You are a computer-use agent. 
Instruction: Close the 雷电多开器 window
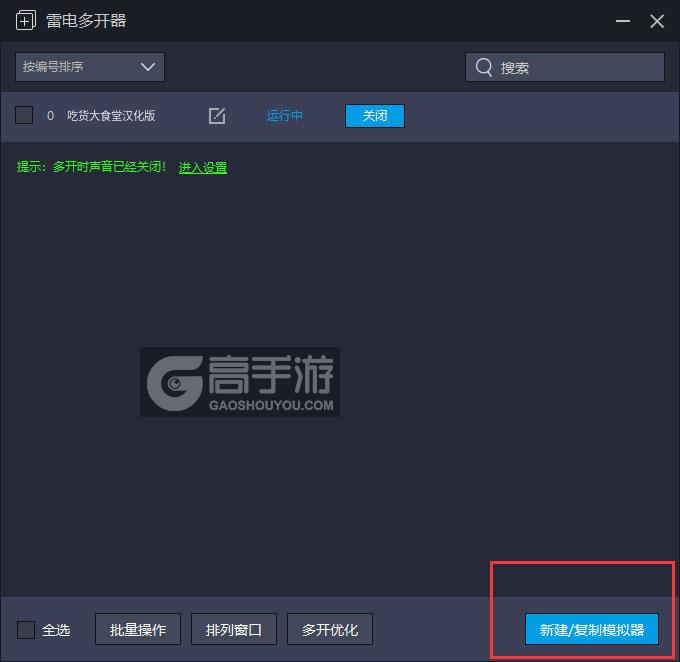pyautogui.click(x=657, y=21)
